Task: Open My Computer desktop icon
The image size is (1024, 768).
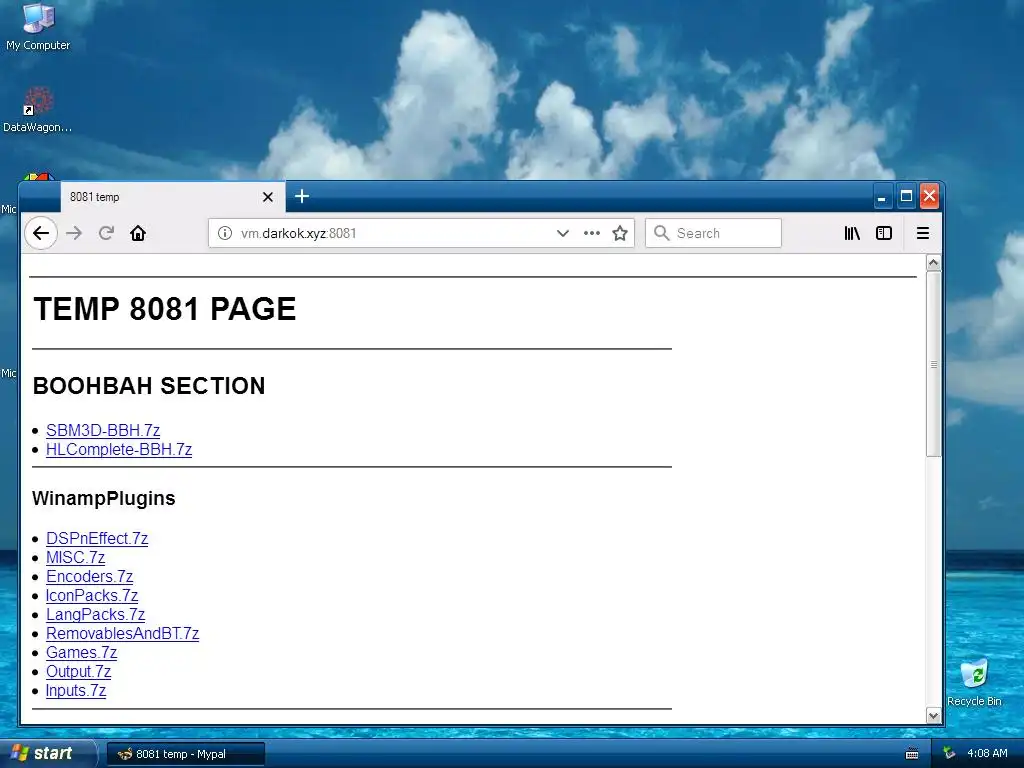Action: pyautogui.click(x=38, y=26)
